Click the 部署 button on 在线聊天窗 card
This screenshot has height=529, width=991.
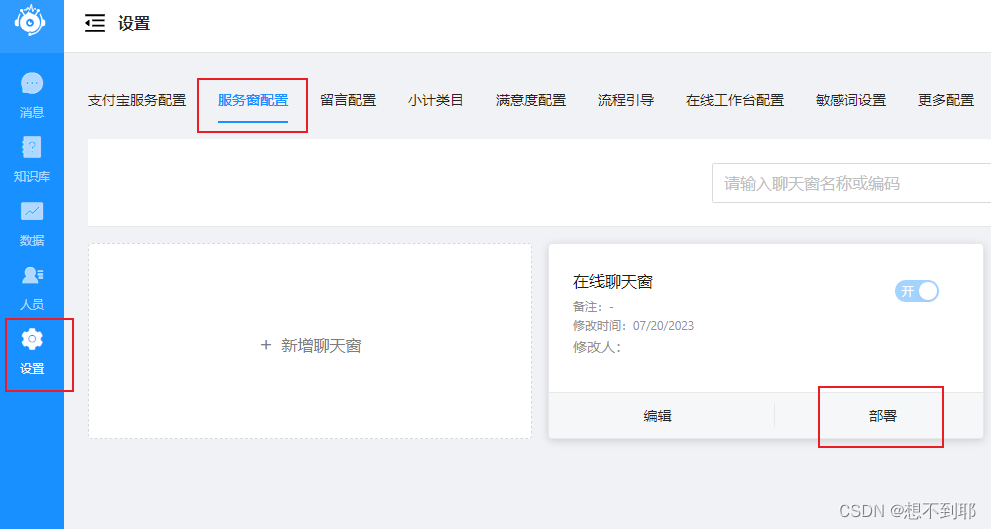coord(882,415)
